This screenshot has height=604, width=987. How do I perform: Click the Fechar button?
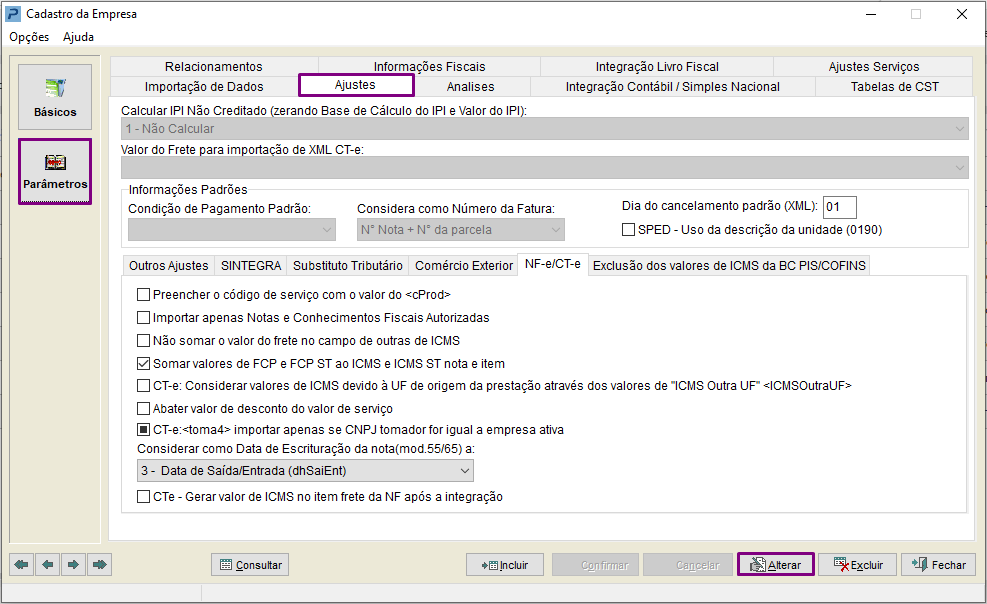tap(939, 564)
